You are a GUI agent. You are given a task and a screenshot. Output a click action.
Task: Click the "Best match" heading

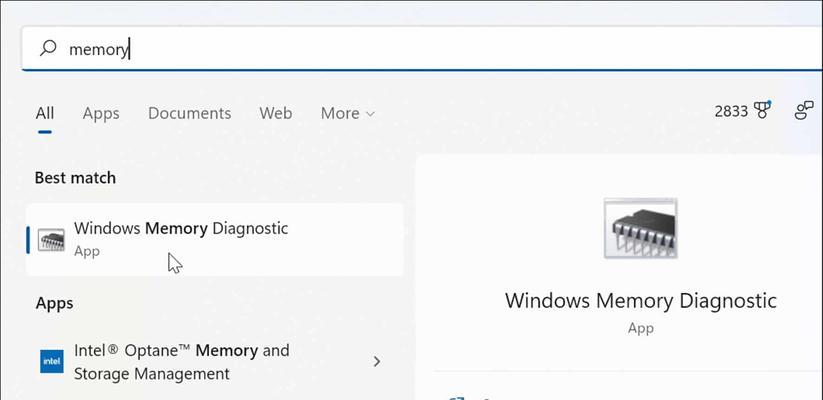coord(75,178)
